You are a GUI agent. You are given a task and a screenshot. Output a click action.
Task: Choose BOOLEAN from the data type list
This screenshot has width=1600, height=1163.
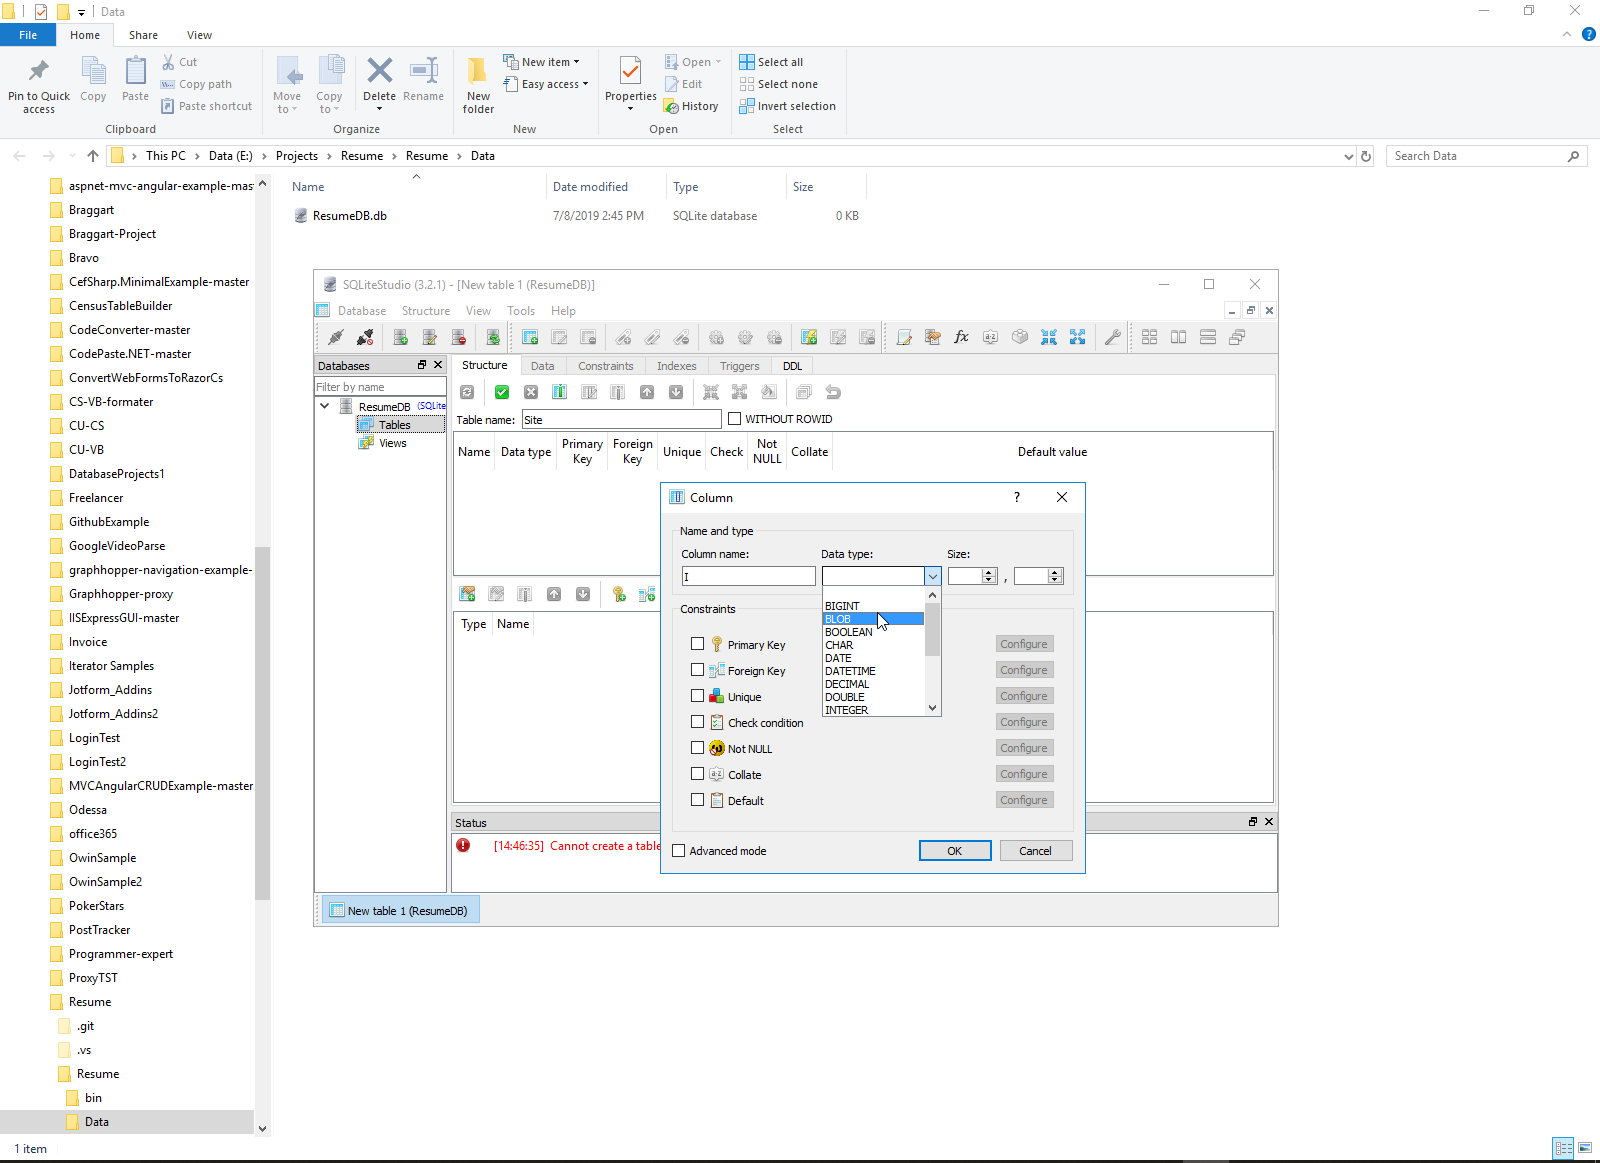click(x=849, y=632)
